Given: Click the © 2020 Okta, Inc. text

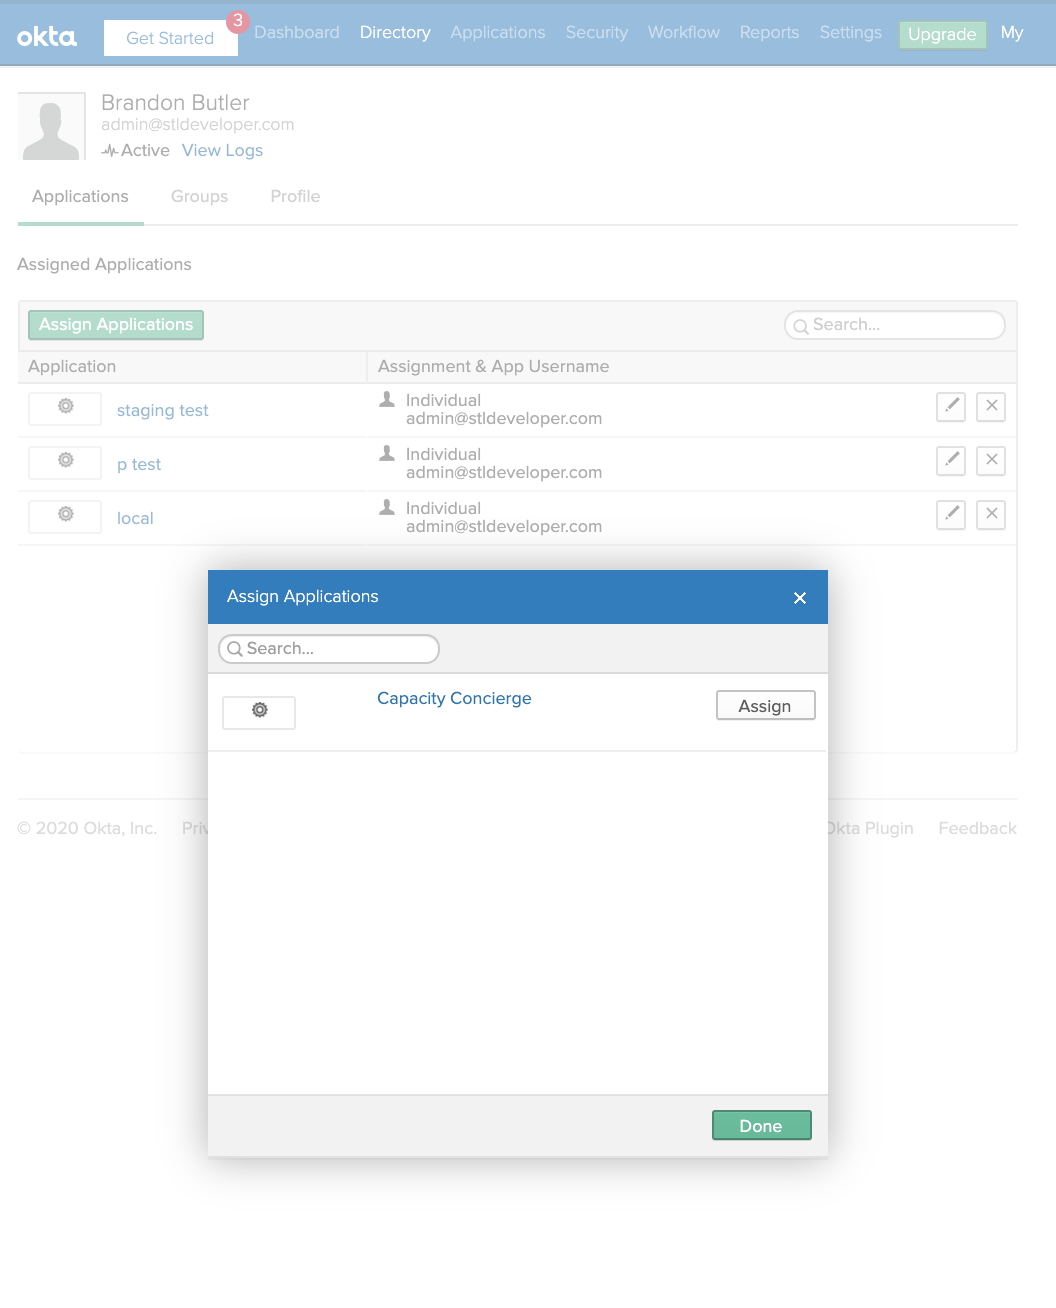Looking at the screenshot, I should point(87,828).
